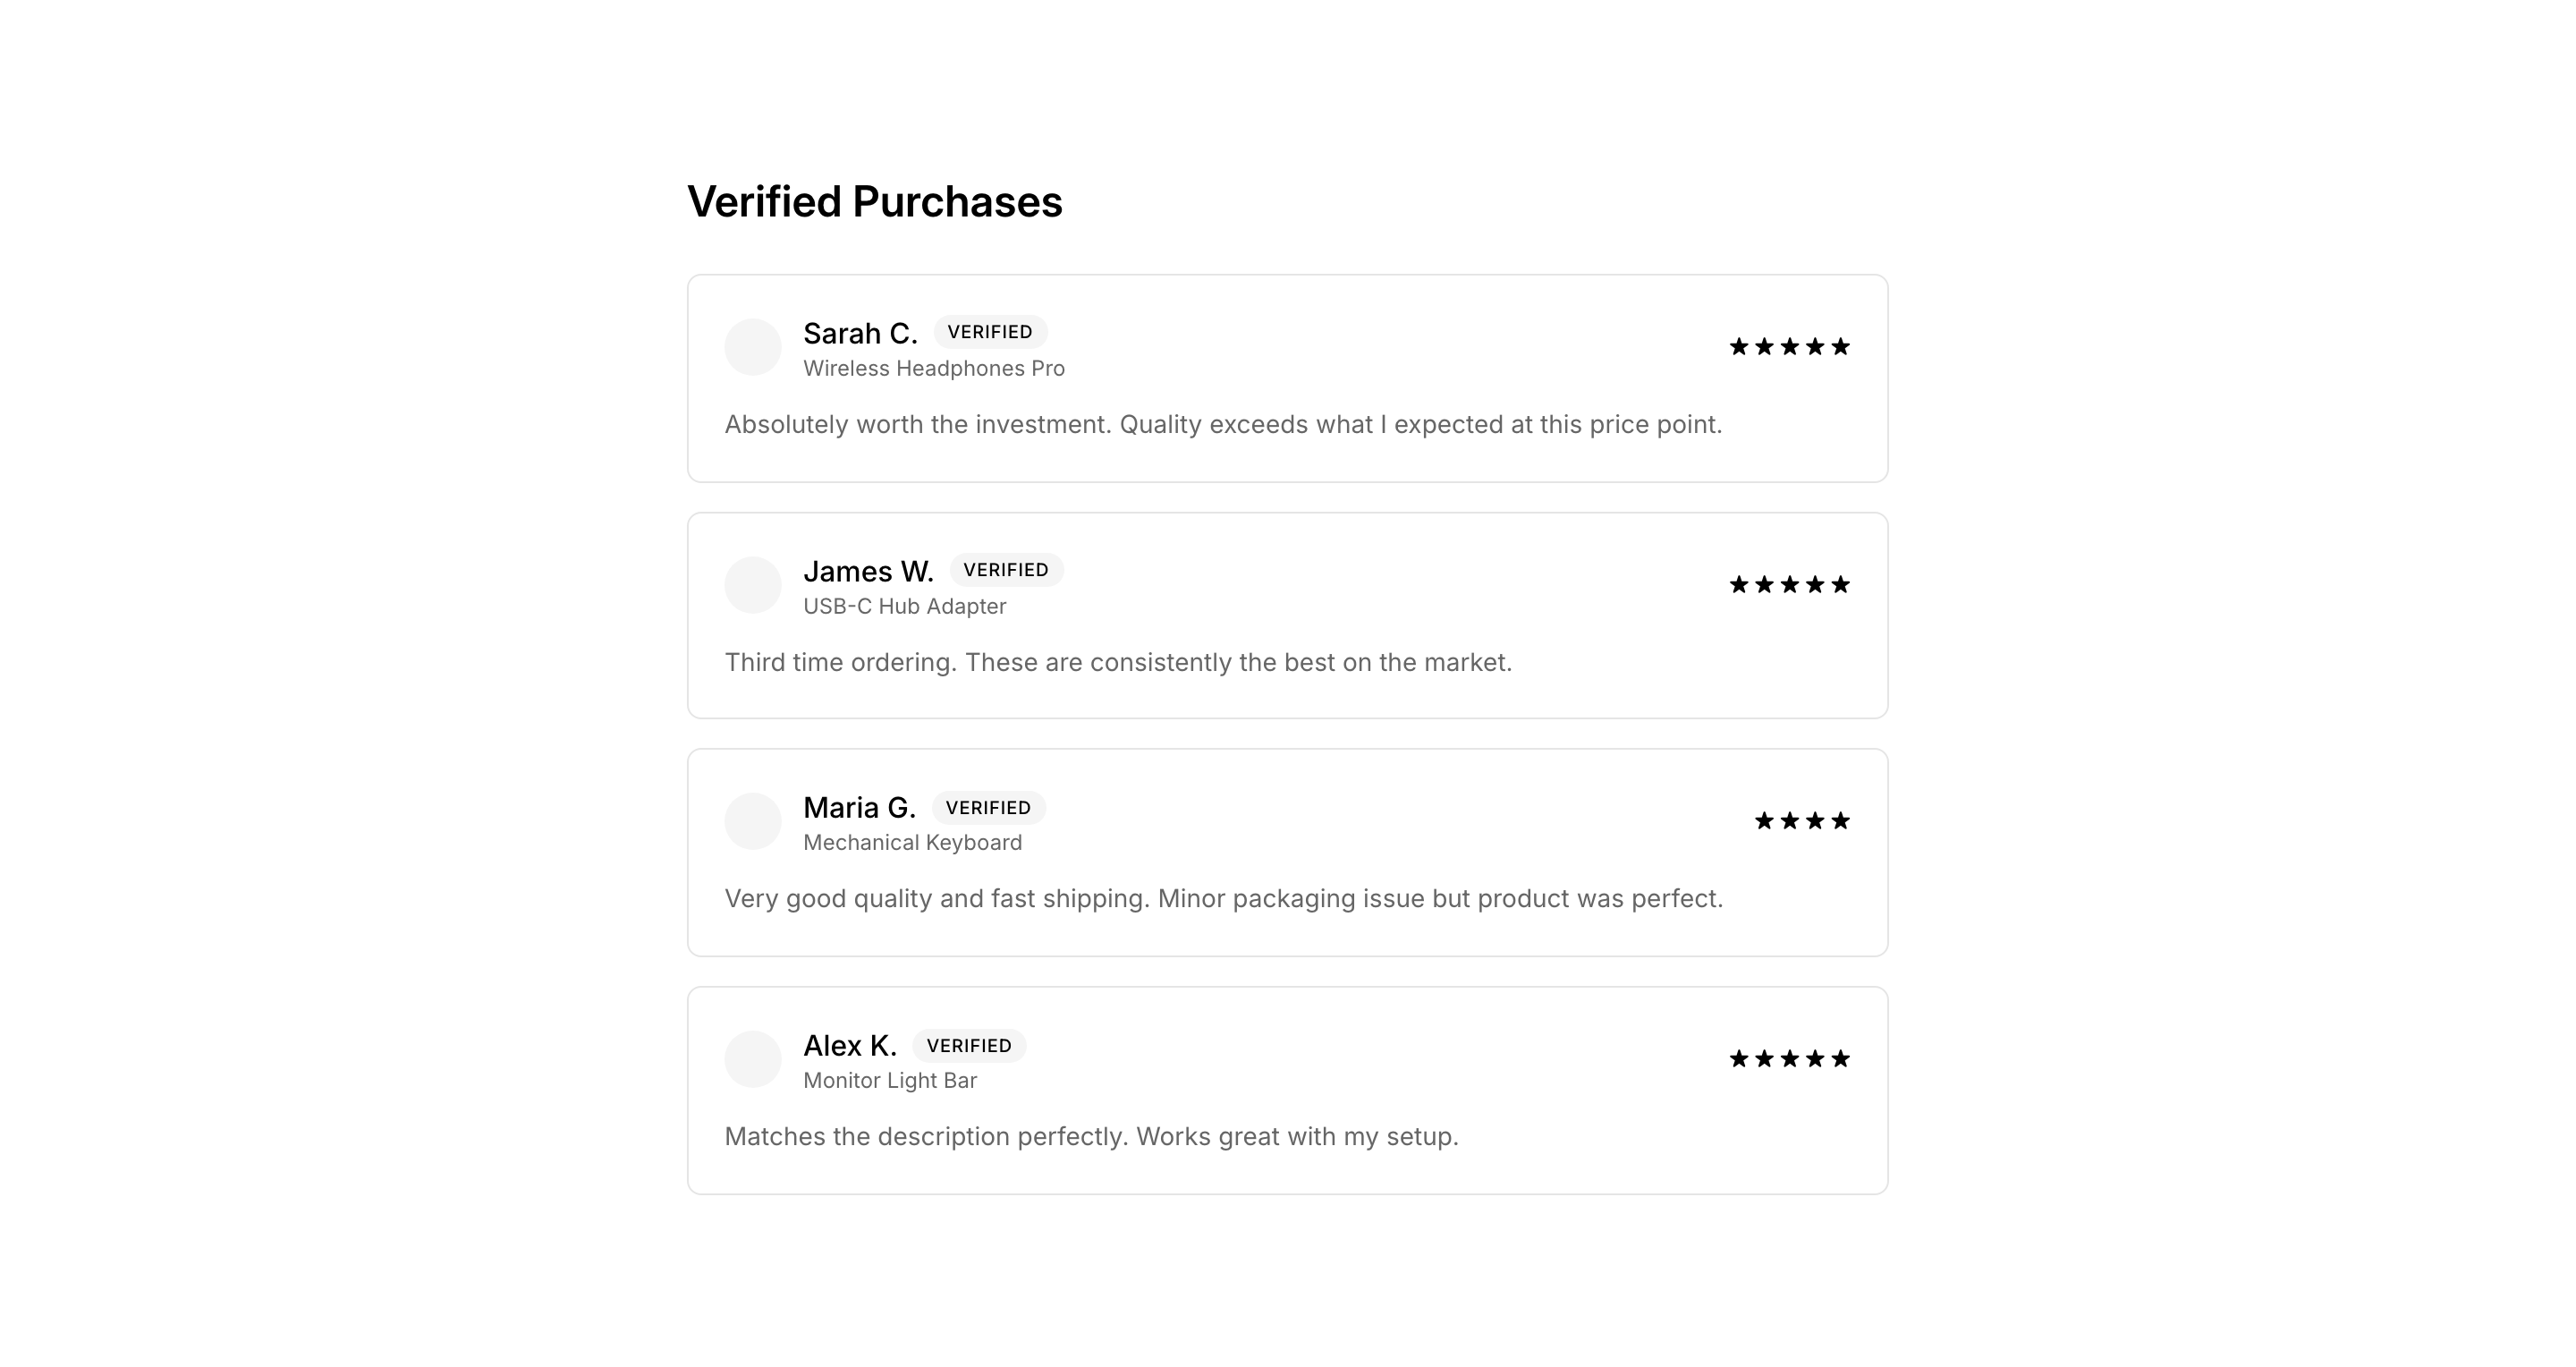Click James W.'s avatar circle
The width and height of the screenshot is (2576, 1367).
tap(752, 585)
